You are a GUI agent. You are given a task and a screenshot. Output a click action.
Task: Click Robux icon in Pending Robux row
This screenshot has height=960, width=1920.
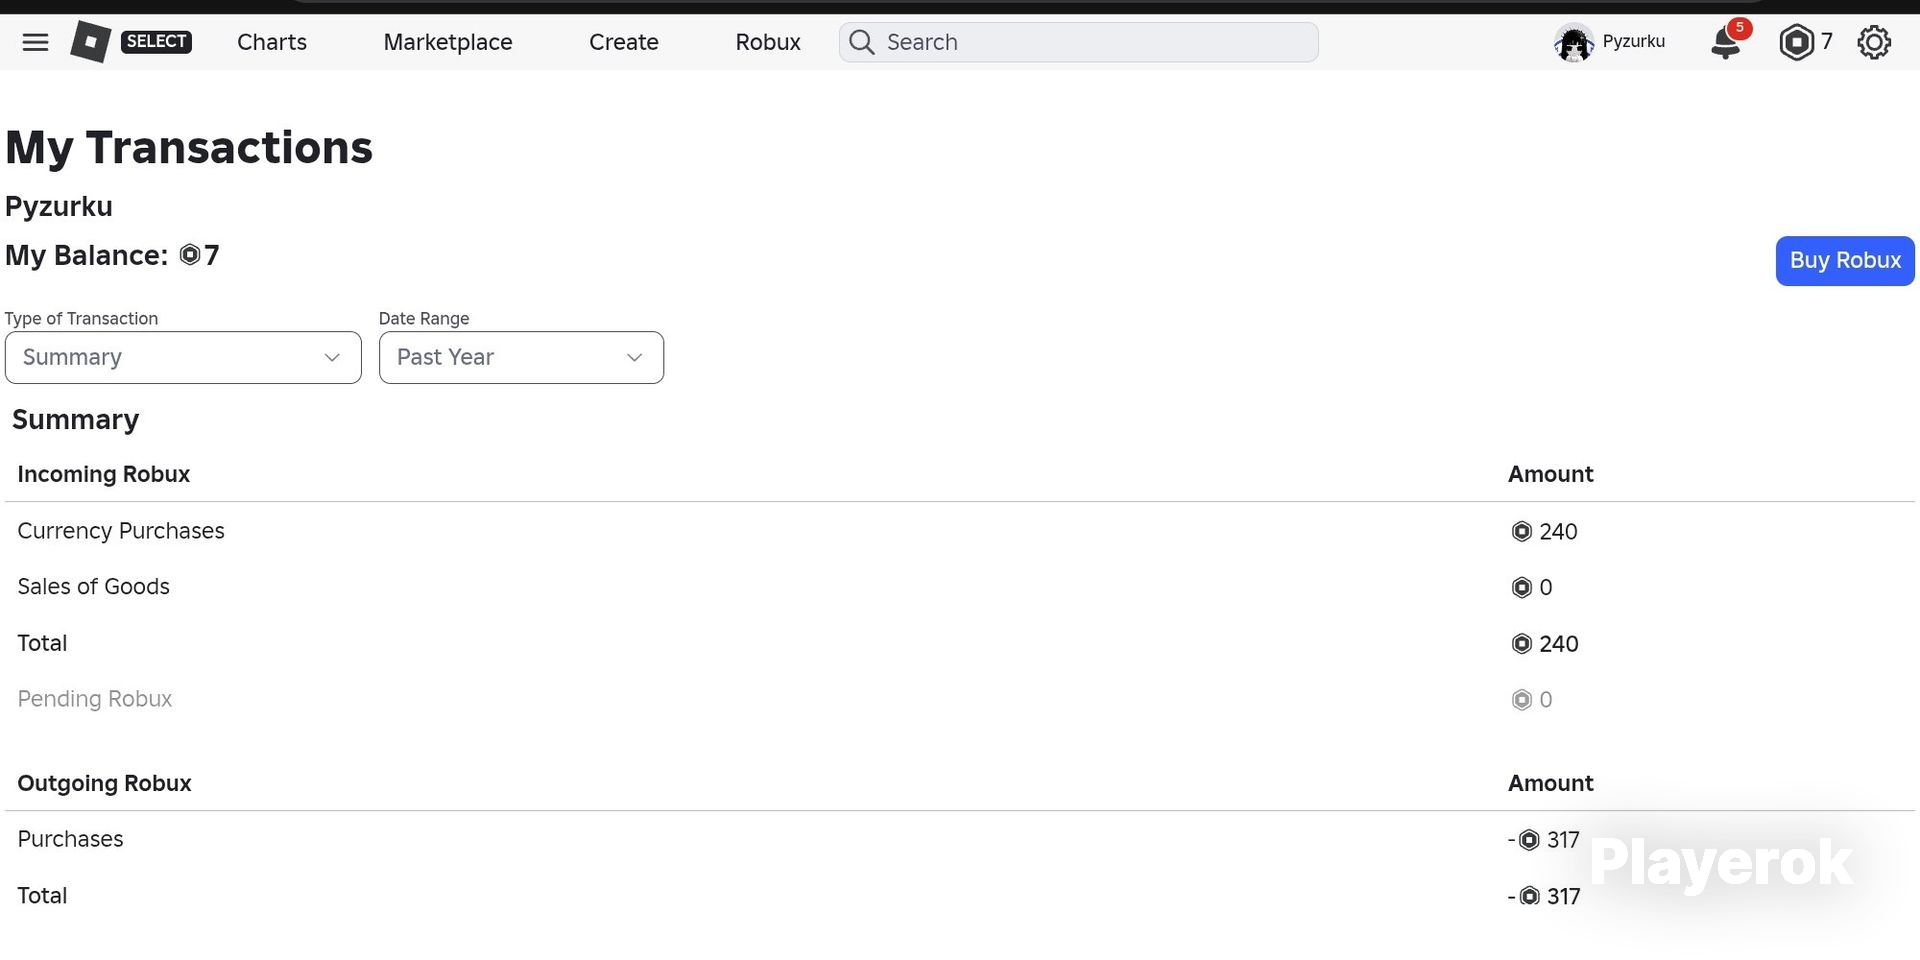pos(1521,699)
